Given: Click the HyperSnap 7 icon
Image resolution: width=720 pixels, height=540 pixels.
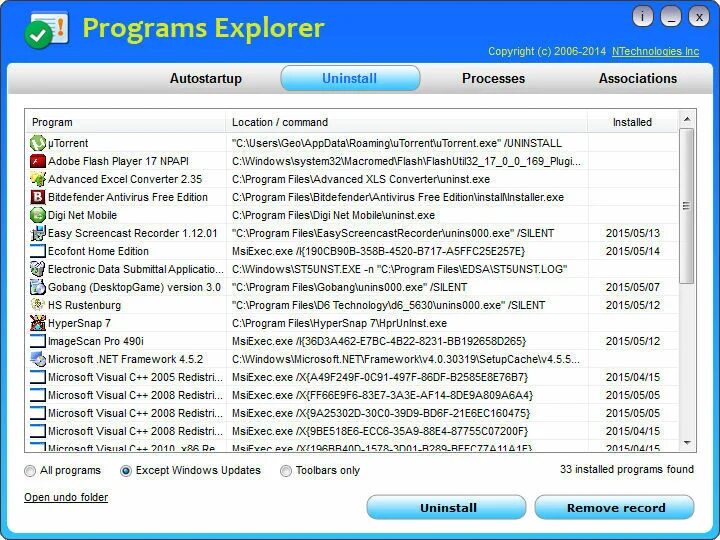Looking at the screenshot, I should click(38, 323).
